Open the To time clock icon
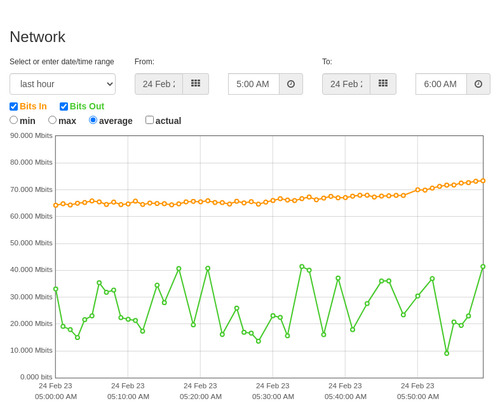500x403 pixels. point(478,84)
